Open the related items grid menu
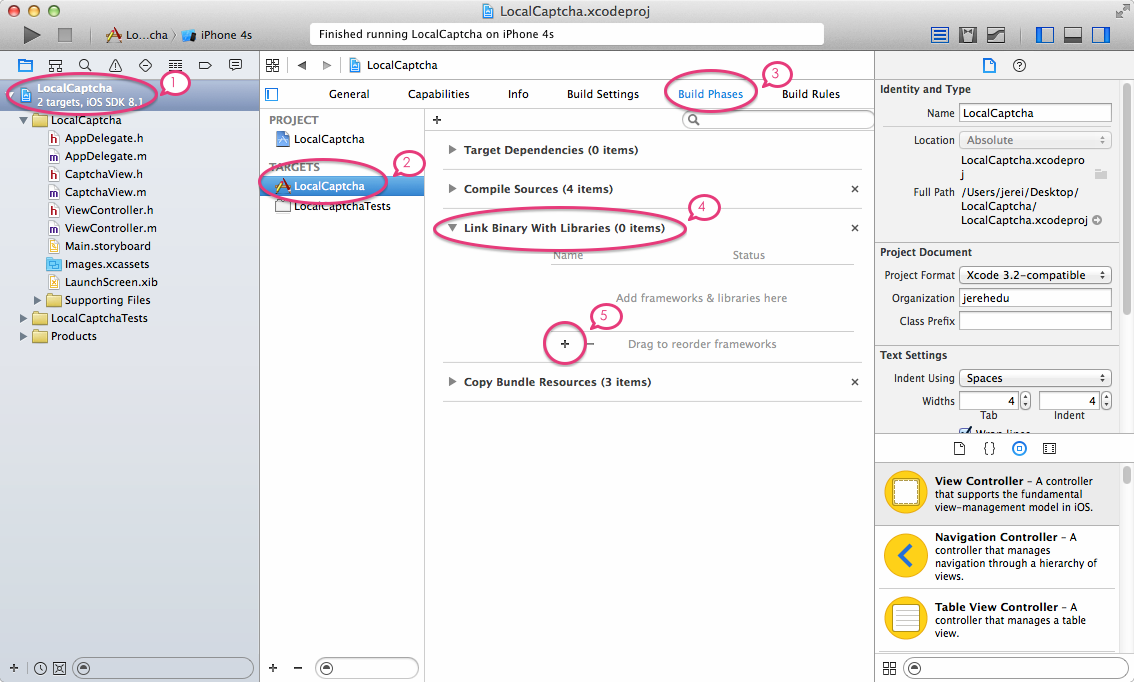 [x=273, y=65]
